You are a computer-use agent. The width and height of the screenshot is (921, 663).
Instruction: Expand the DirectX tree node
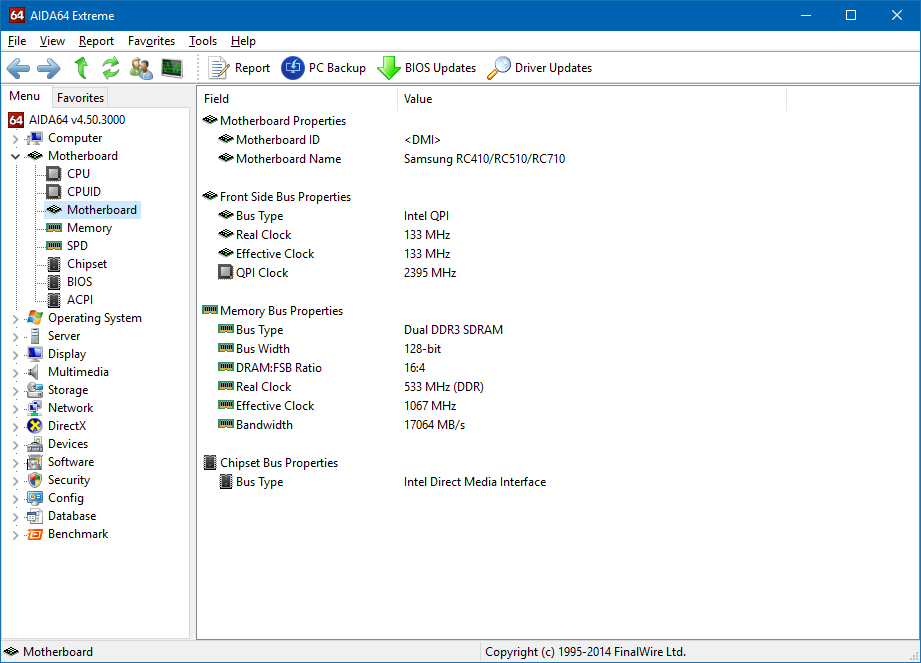click(16, 426)
